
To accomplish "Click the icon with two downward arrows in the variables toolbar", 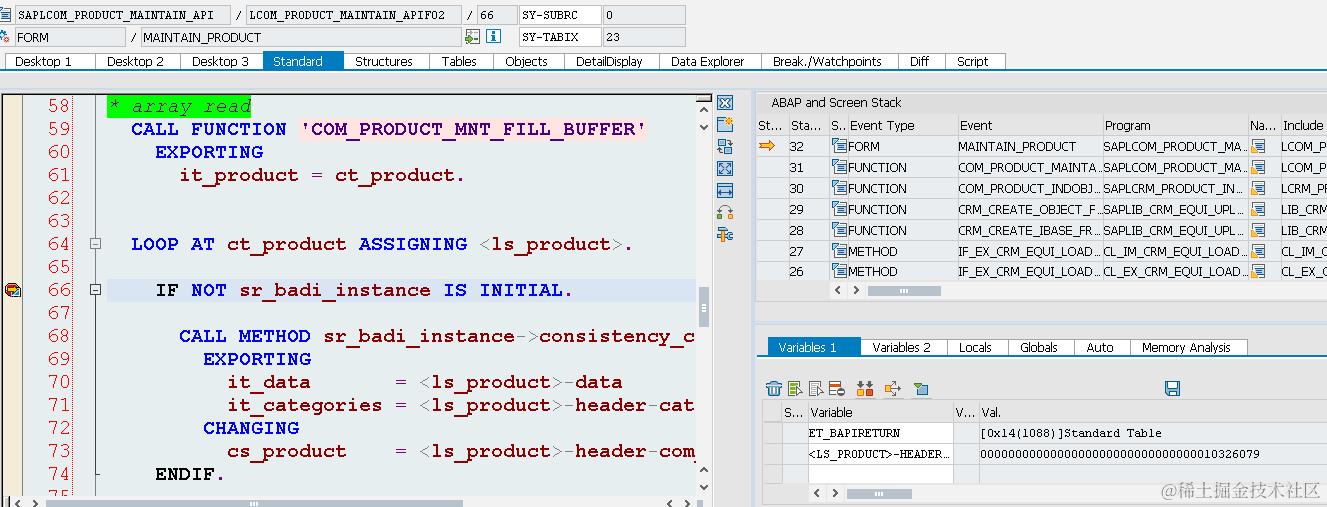I will point(865,388).
